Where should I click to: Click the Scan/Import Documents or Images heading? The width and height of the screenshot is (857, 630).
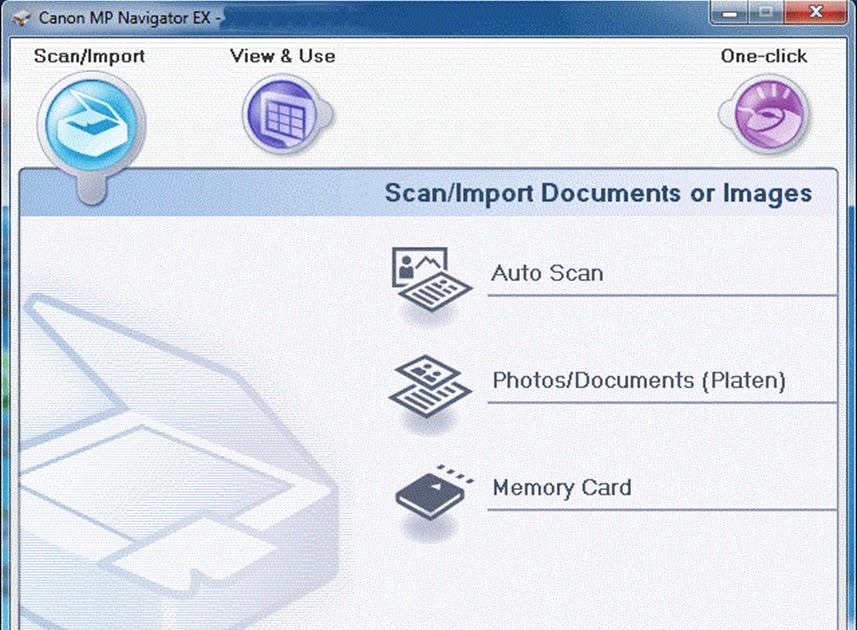pos(598,193)
